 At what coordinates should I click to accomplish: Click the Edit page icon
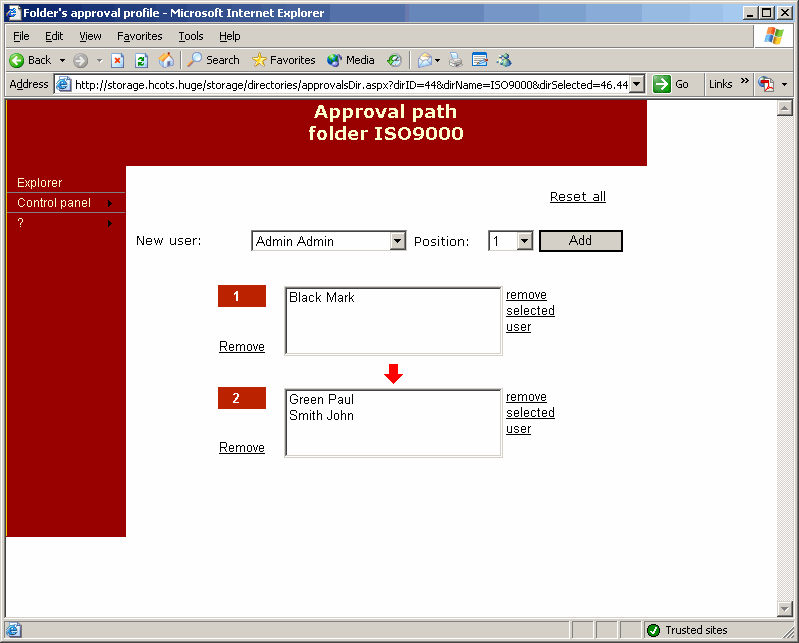[x=480, y=60]
